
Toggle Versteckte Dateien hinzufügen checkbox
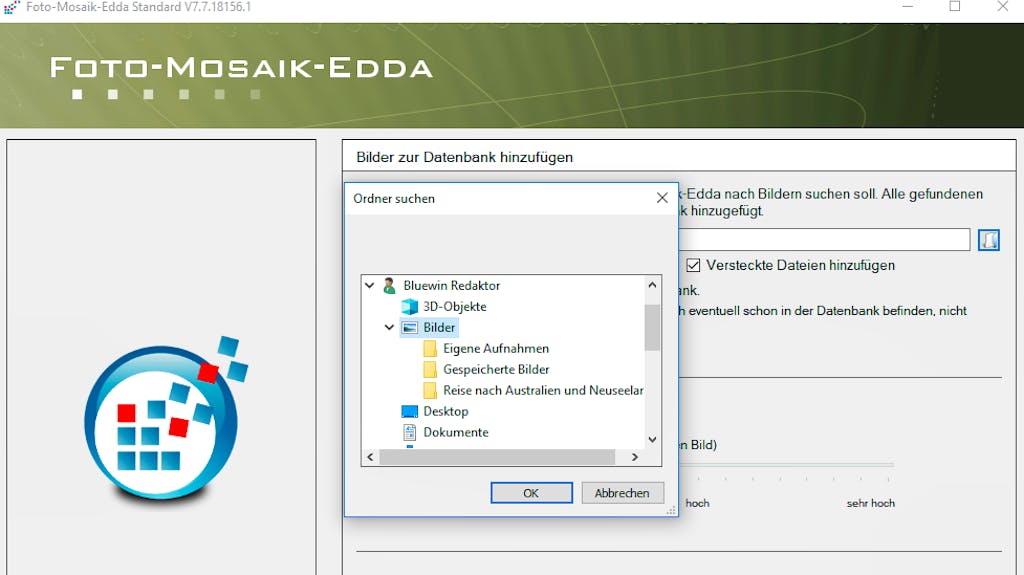[x=693, y=265]
